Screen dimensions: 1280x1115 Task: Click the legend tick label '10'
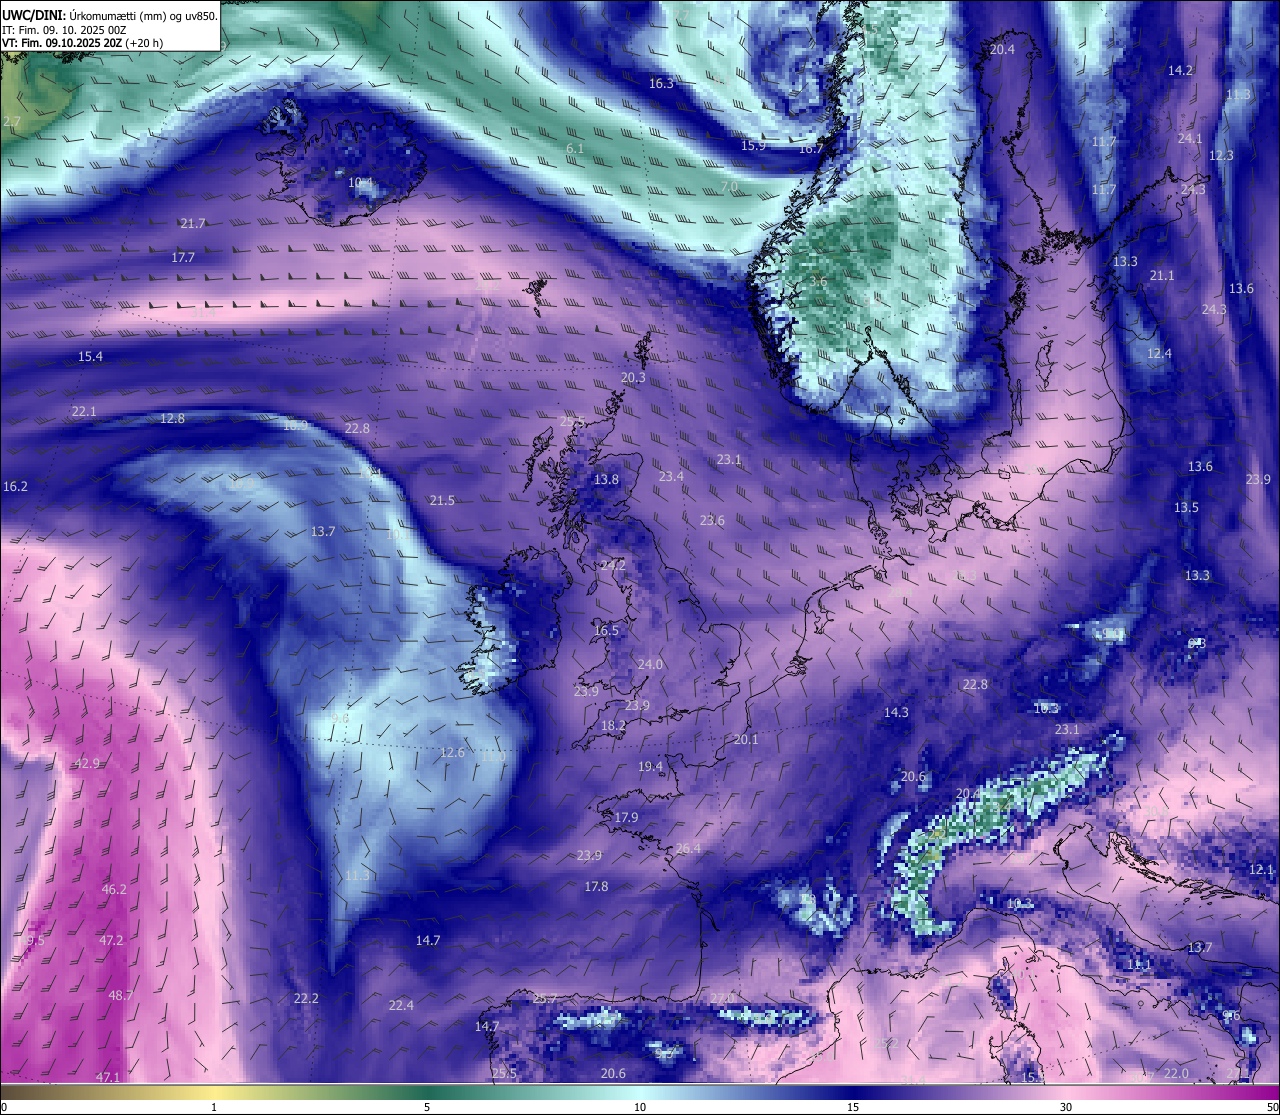tap(640, 1107)
